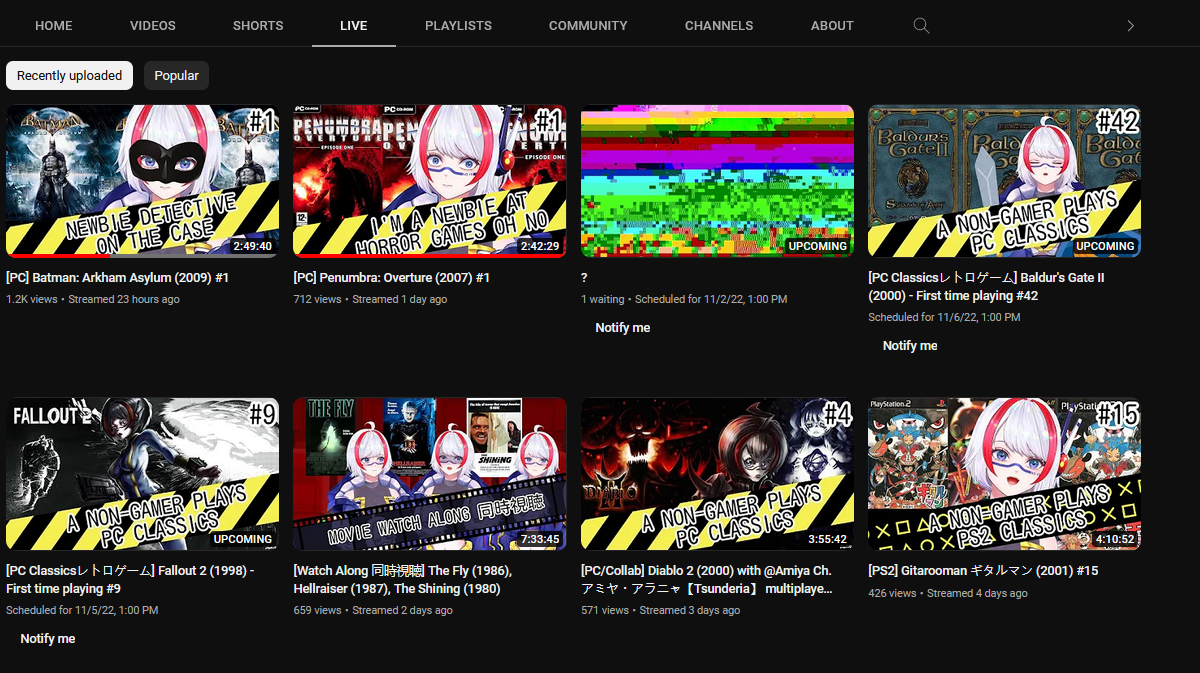
Task: Open the [PC/Collab] Diablo 2 (2000) title
Action: click(x=706, y=580)
